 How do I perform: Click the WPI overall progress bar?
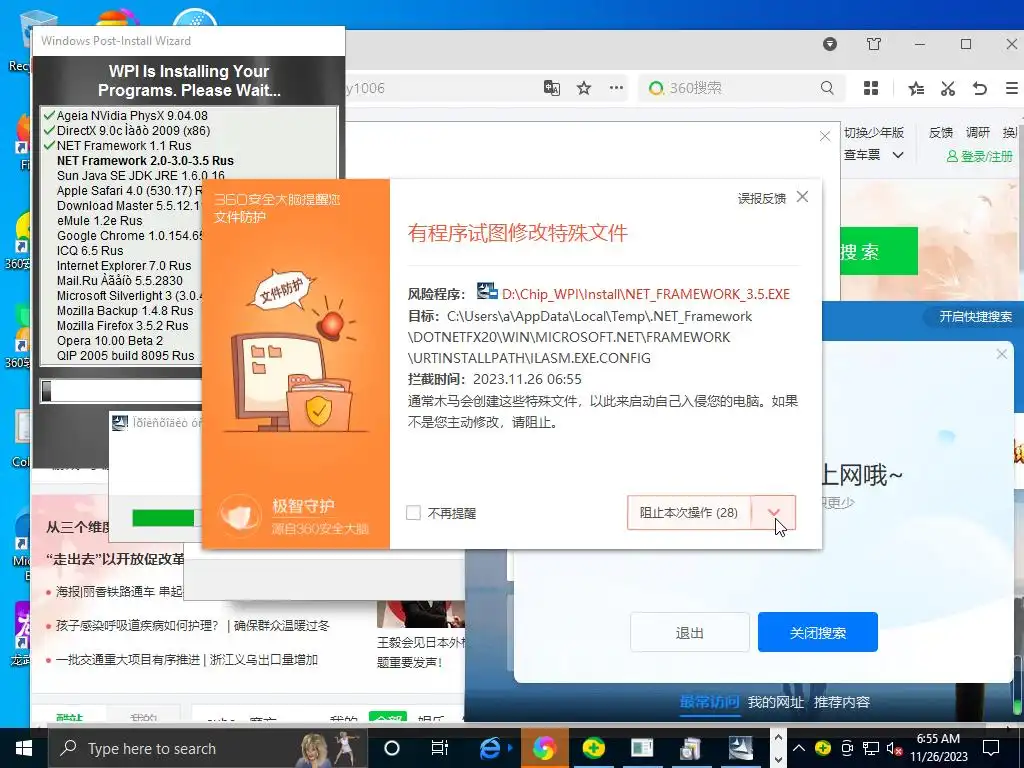click(x=121, y=391)
